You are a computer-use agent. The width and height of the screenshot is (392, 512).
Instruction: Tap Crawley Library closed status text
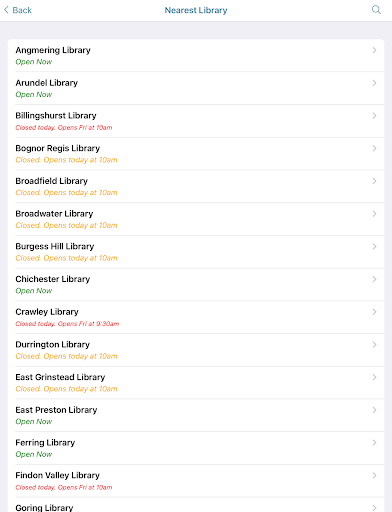[67, 324]
